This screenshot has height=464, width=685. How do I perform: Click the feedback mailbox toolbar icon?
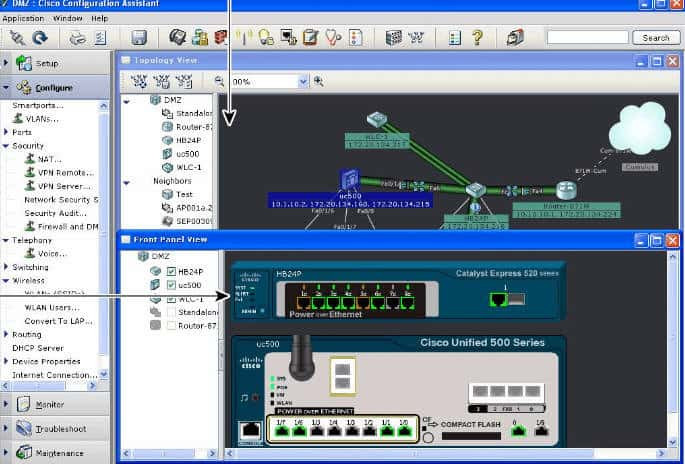pos(515,38)
